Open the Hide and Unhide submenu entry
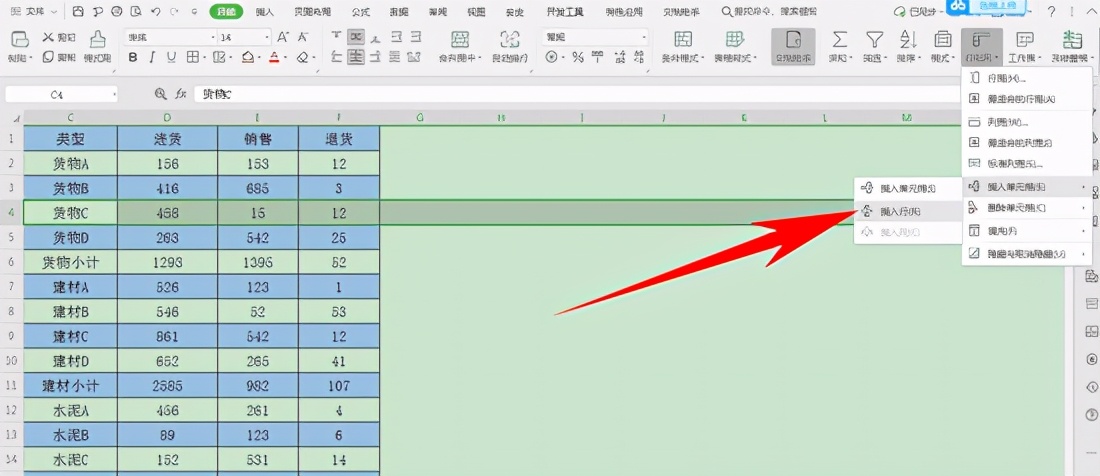1100x476 pixels. [x=1028, y=253]
